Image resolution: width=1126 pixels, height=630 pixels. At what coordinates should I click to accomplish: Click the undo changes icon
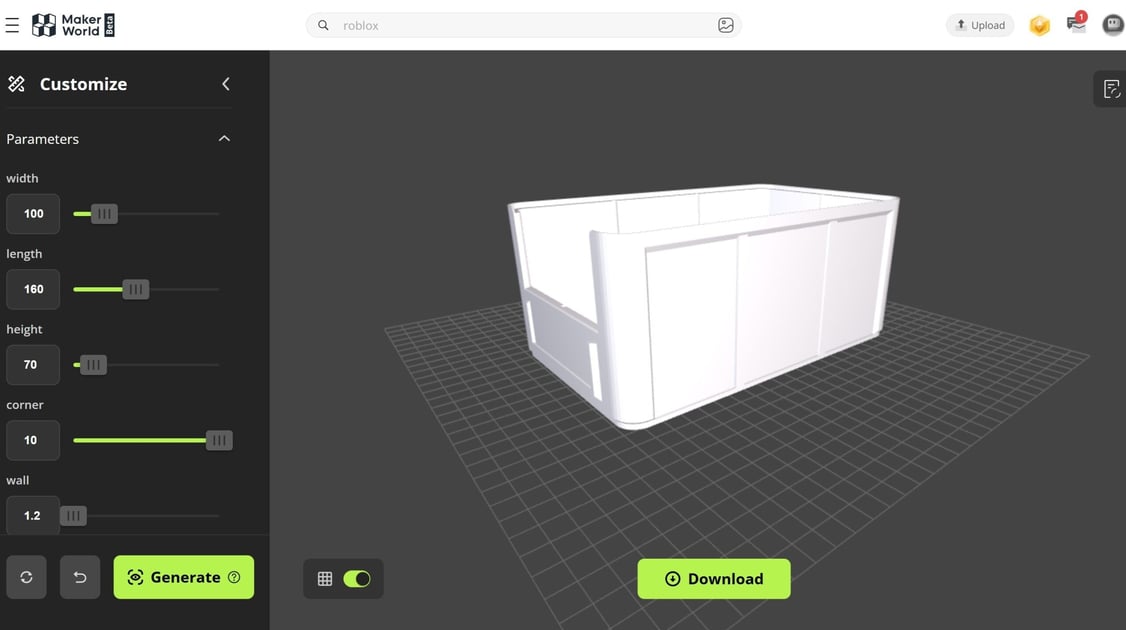click(80, 577)
